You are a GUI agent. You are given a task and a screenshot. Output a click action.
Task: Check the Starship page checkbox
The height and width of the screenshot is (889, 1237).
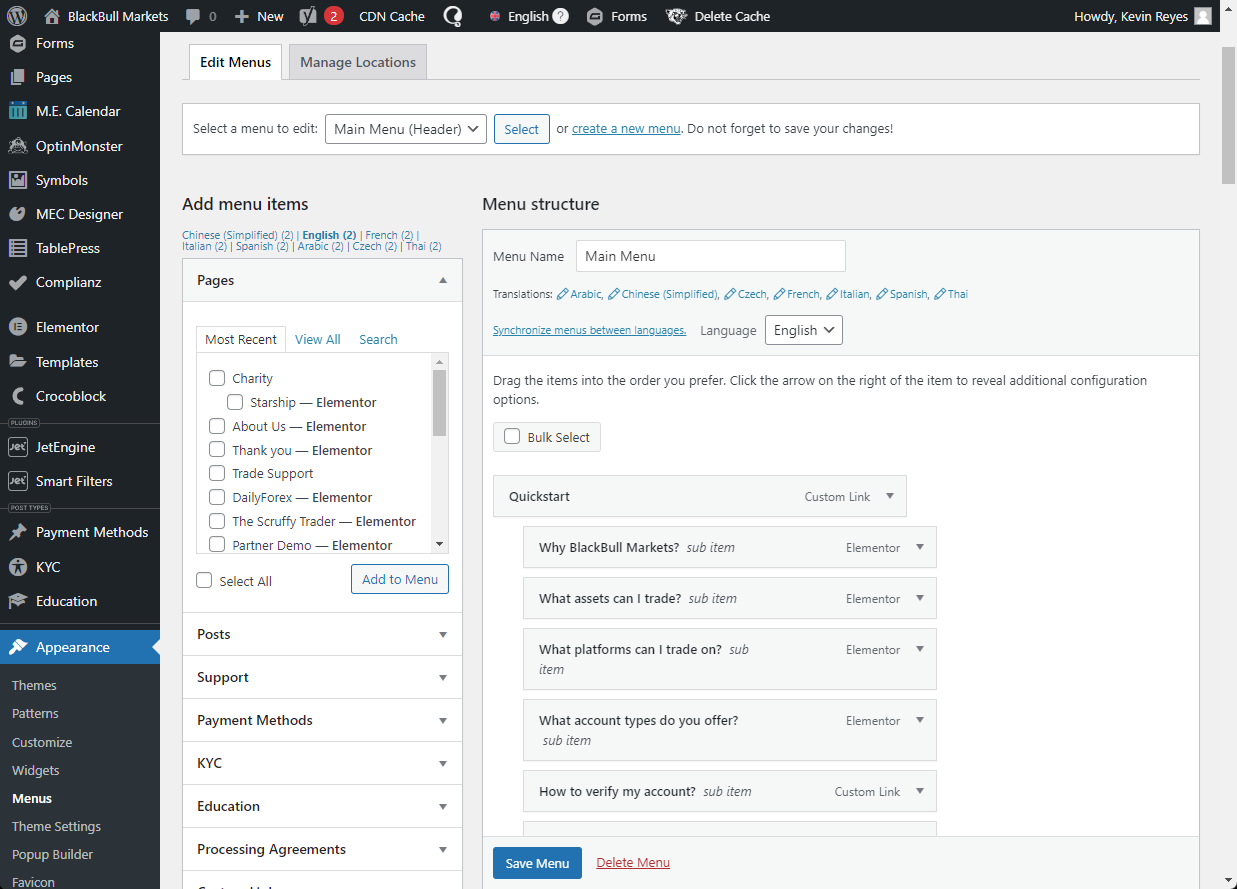(235, 402)
